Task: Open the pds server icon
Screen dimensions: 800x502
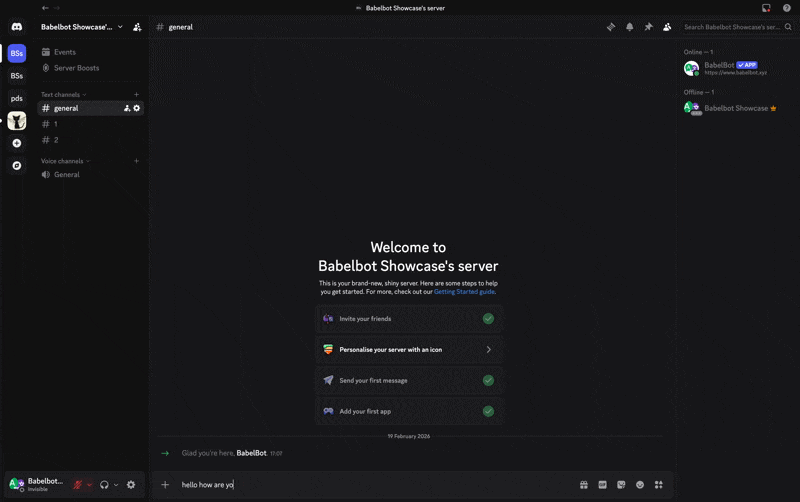Action: click(17, 98)
